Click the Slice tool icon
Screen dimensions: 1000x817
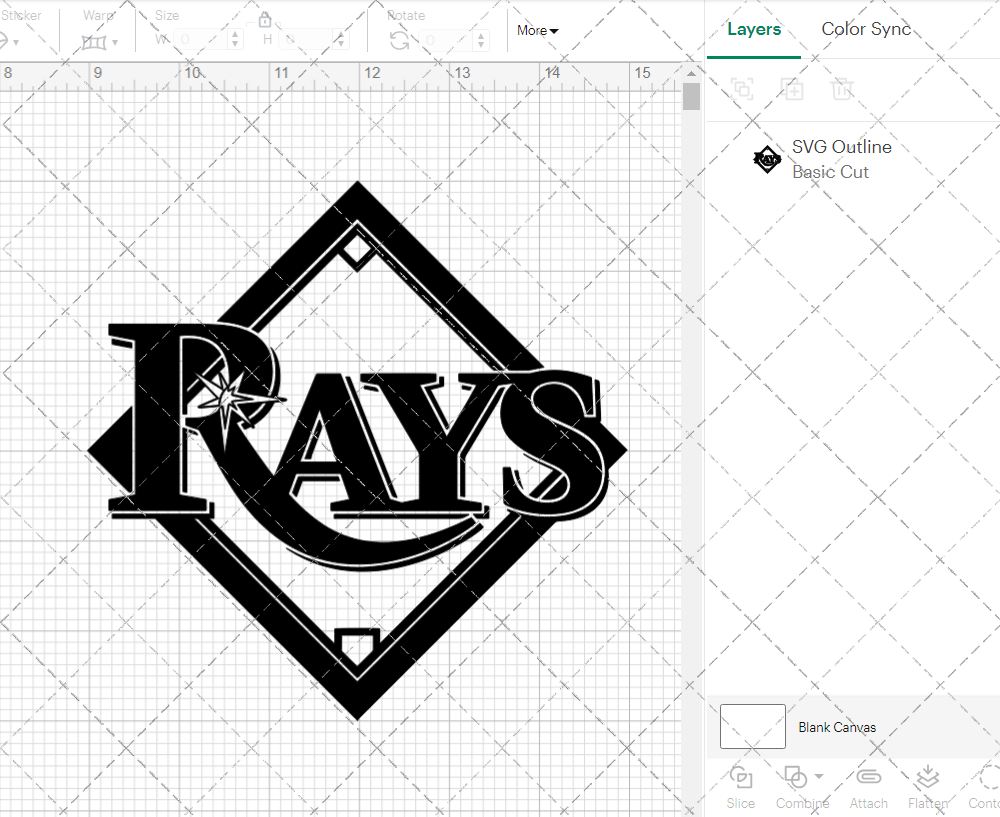(741, 778)
